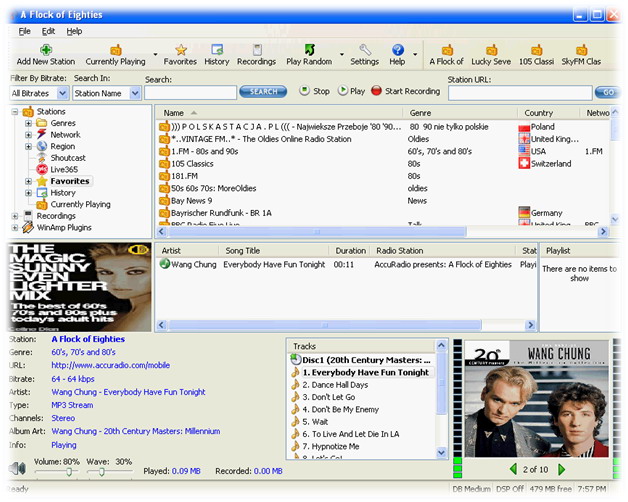
Task: Open the accuradio.com mobile URL link
Action: point(109,366)
